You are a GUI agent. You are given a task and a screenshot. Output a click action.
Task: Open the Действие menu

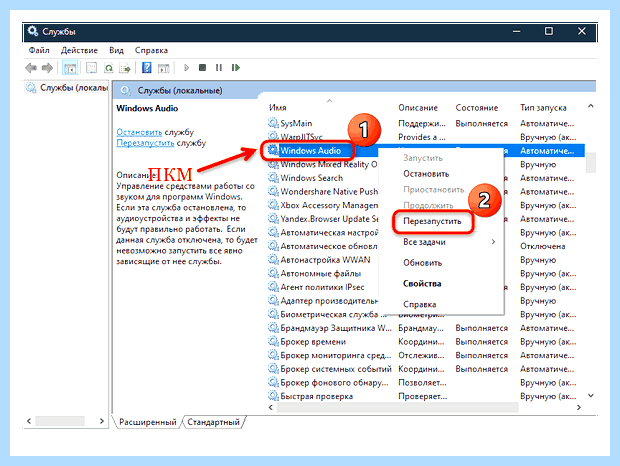click(x=79, y=50)
